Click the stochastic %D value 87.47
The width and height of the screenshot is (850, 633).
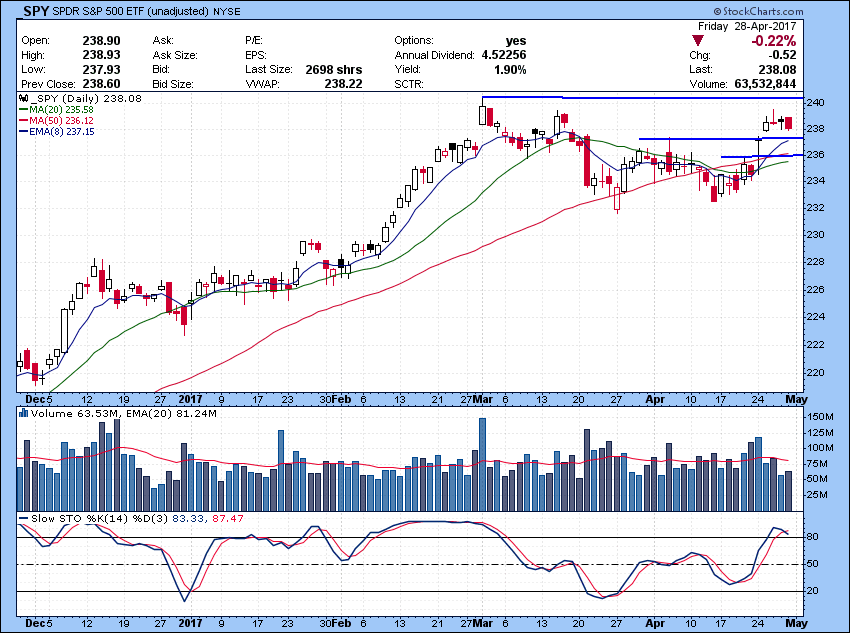coord(228,519)
